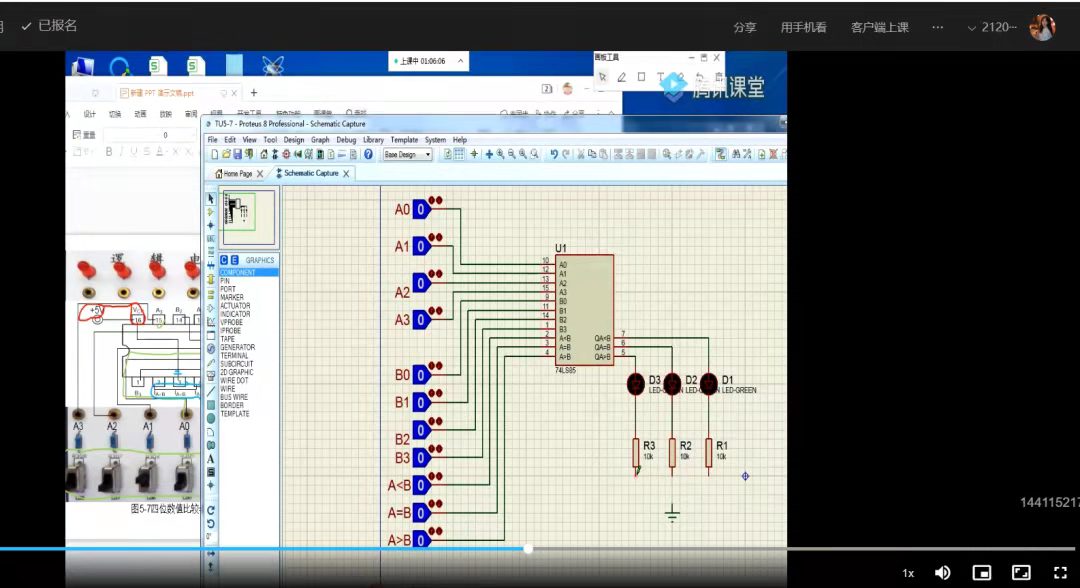Viewport: 1080px width, 588px height.
Task: Switch to the Home Page tab
Action: tap(238, 173)
